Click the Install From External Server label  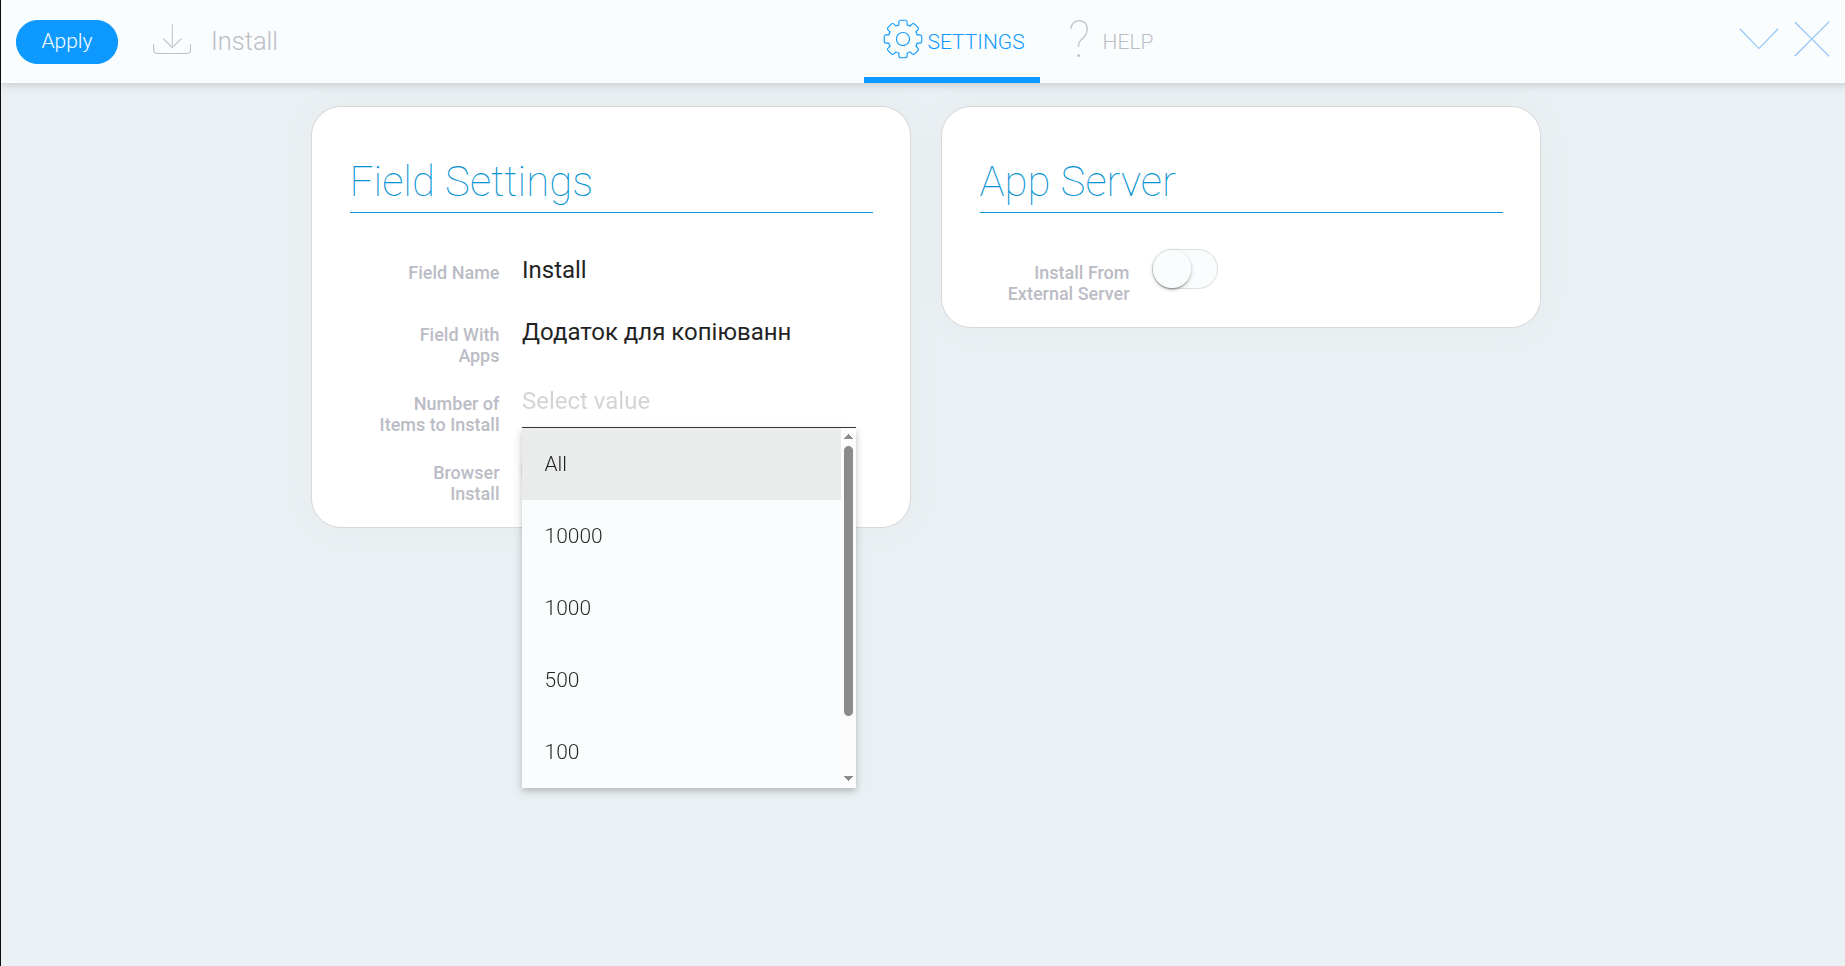[1068, 283]
